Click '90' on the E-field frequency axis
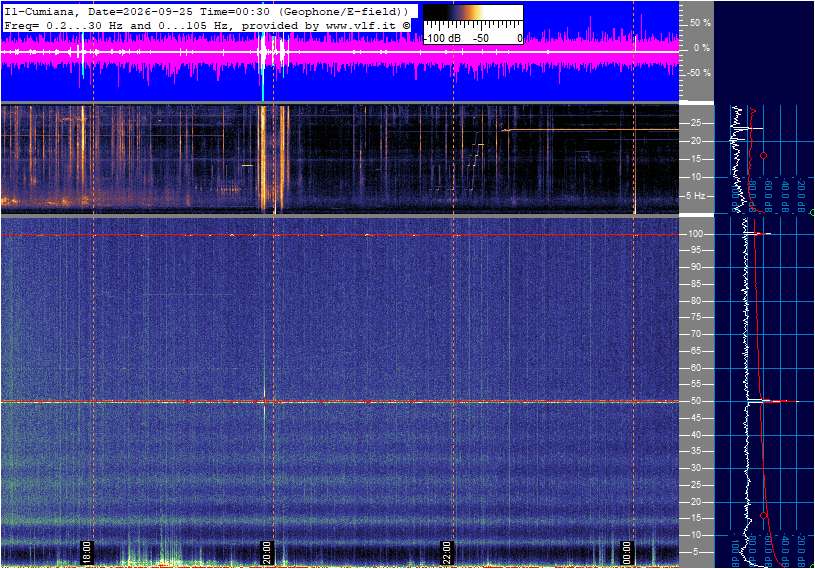This screenshot has width=815, height=569. click(x=695, y=267)
